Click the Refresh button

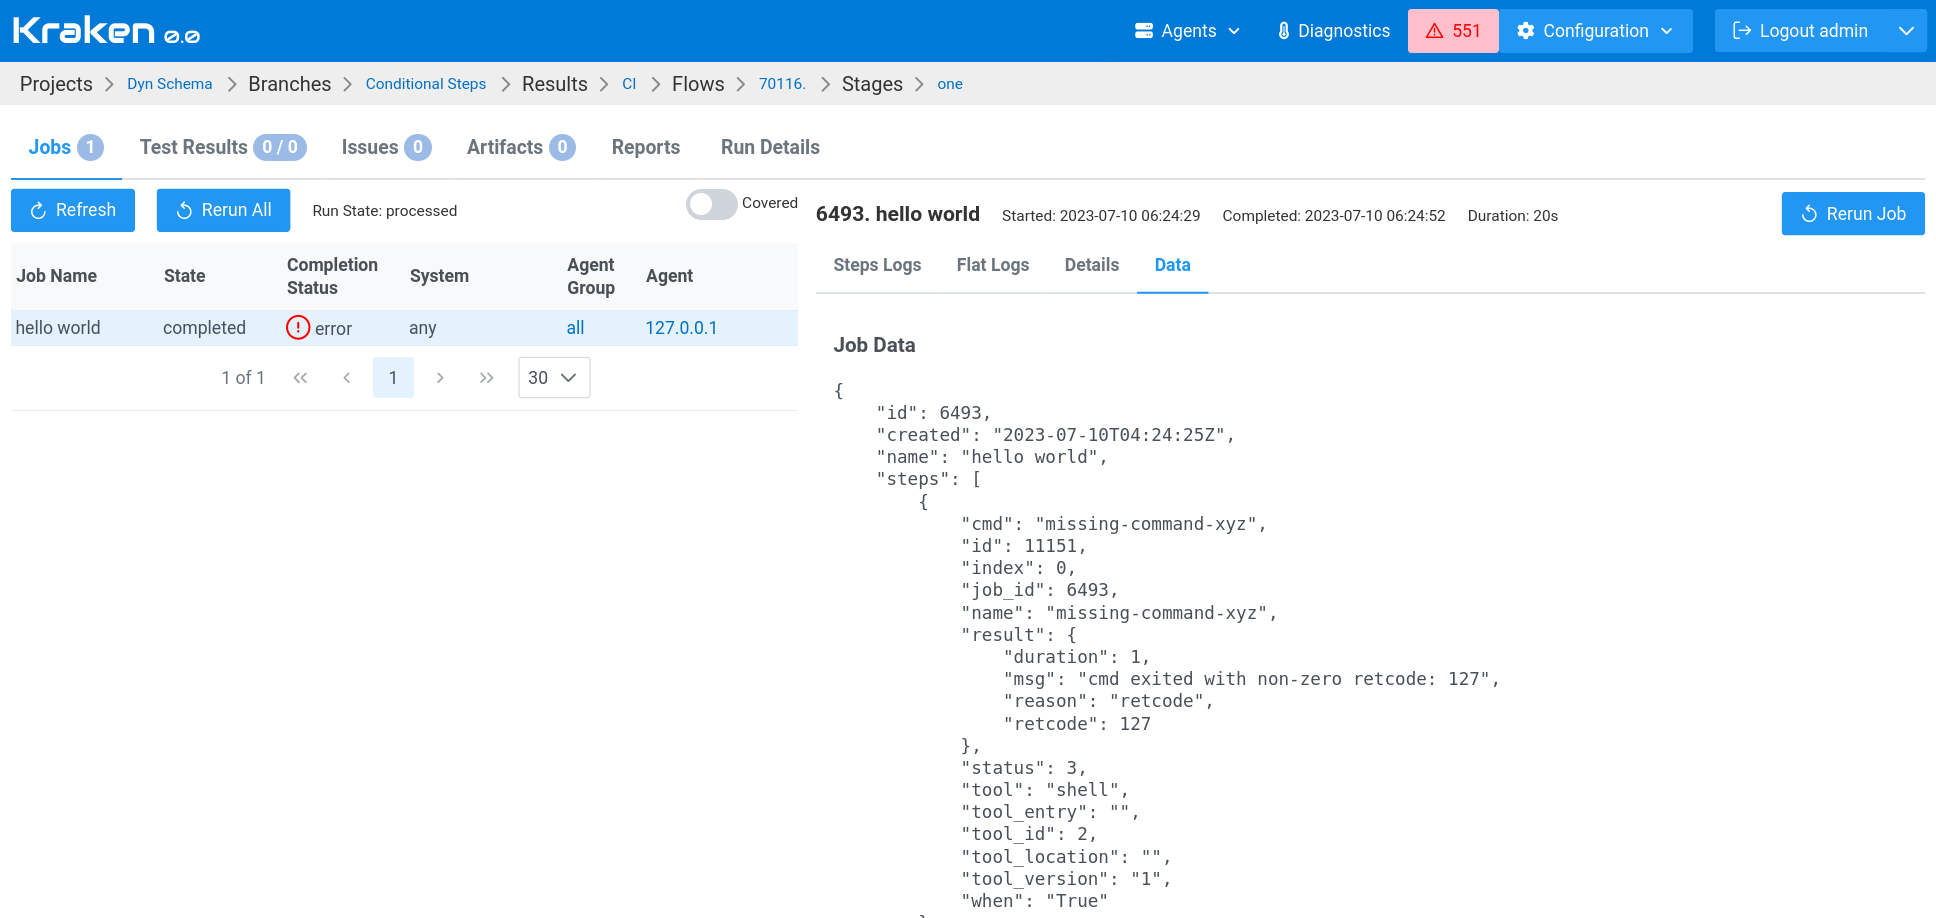[x=73, y=210]
